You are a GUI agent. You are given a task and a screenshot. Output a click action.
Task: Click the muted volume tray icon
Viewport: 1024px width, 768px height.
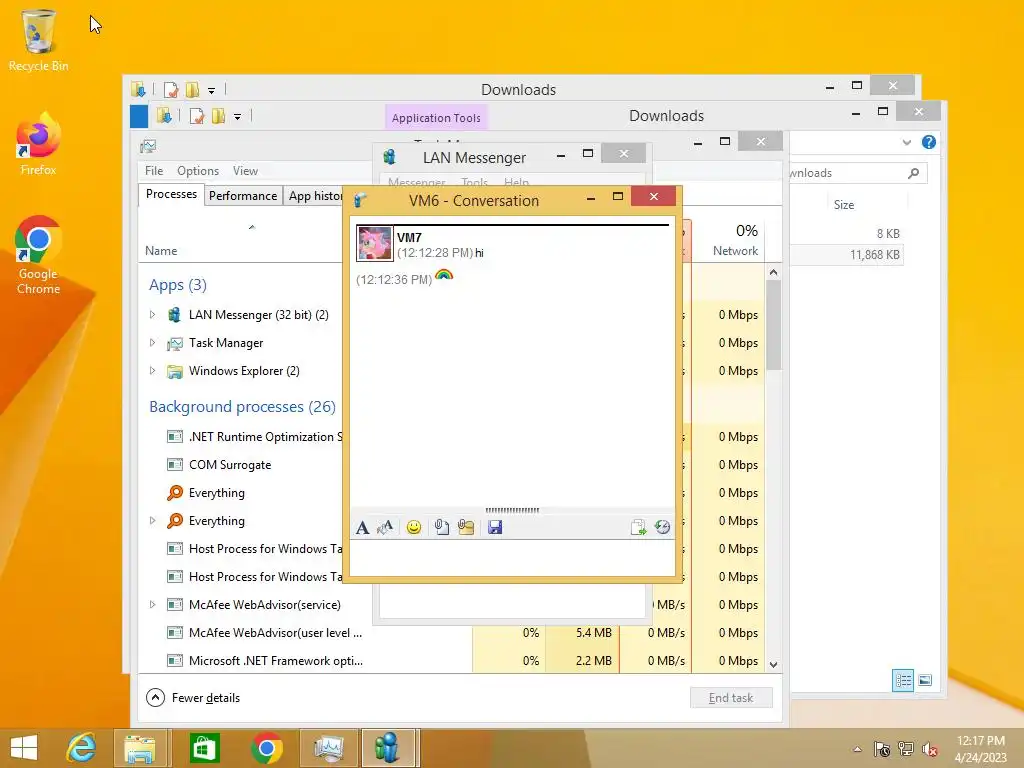(930, 749)
